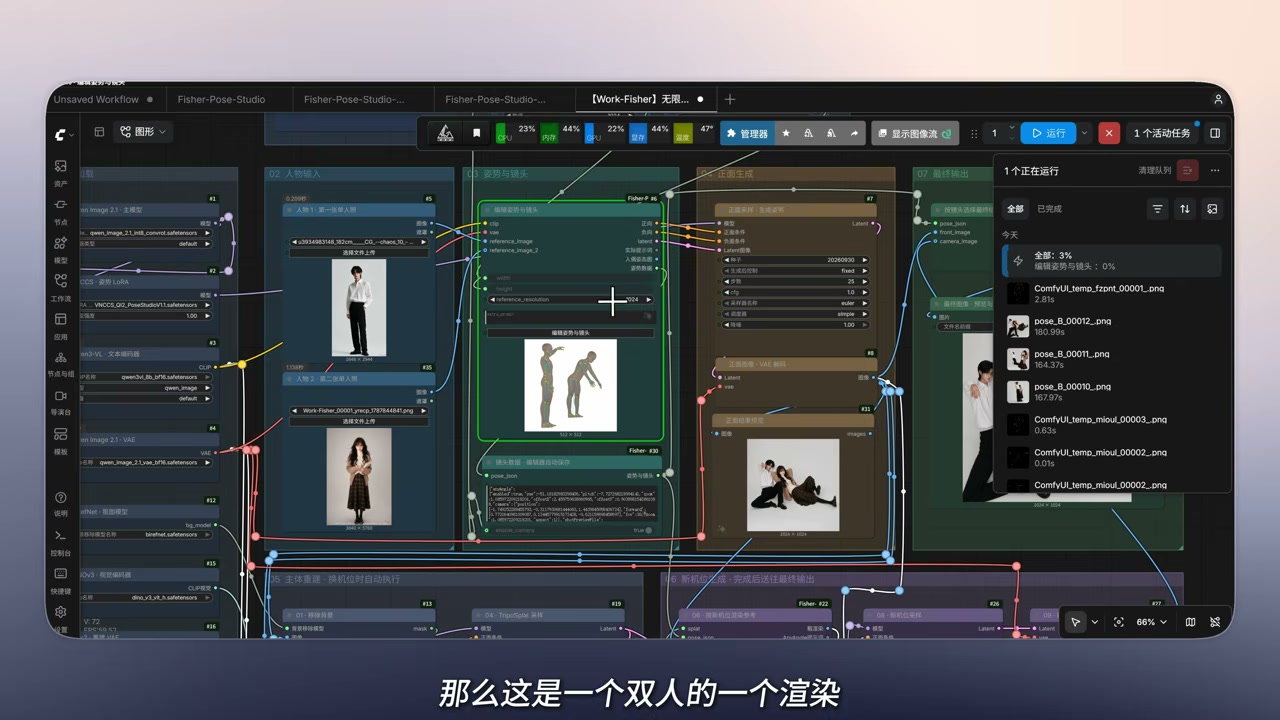1280x720 pixels.
Task: Click the queue sort order icon
Action: (x=1185, y=209)
